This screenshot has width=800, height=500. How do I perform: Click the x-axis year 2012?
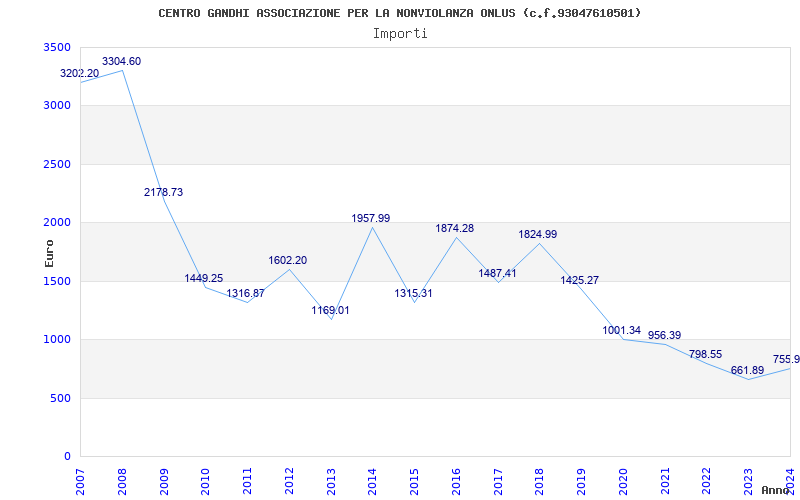coord(289,481)
